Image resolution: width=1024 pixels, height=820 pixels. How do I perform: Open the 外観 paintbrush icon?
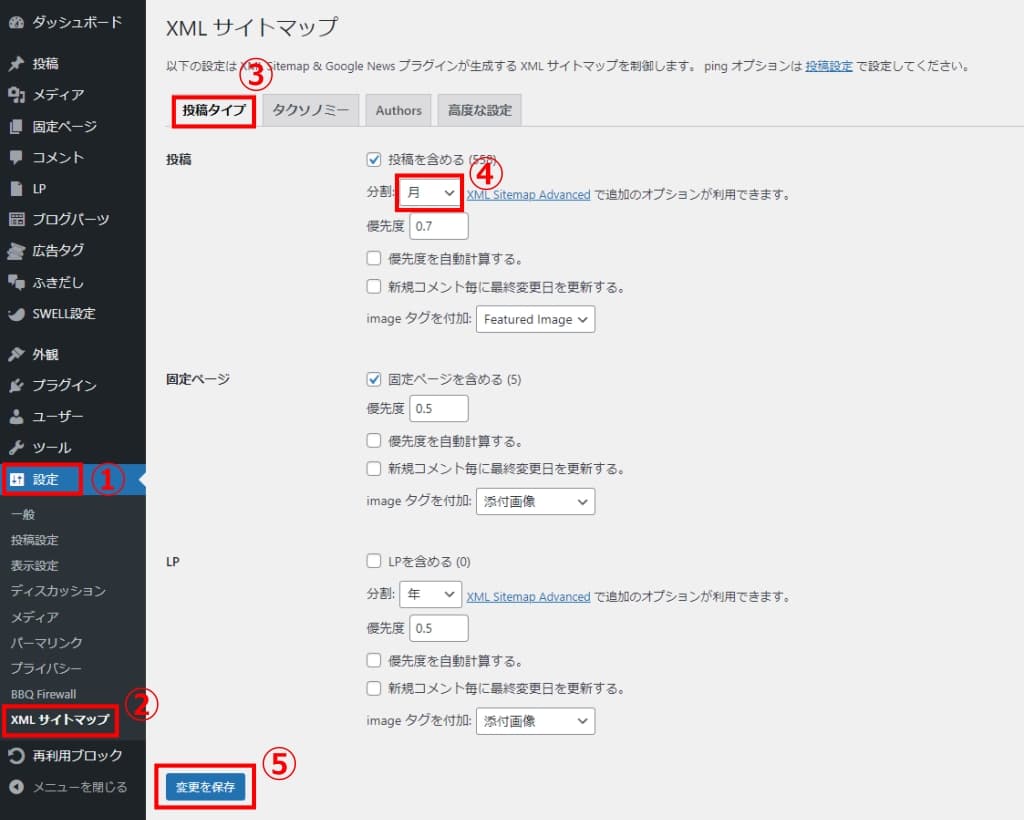click(16, 355)
